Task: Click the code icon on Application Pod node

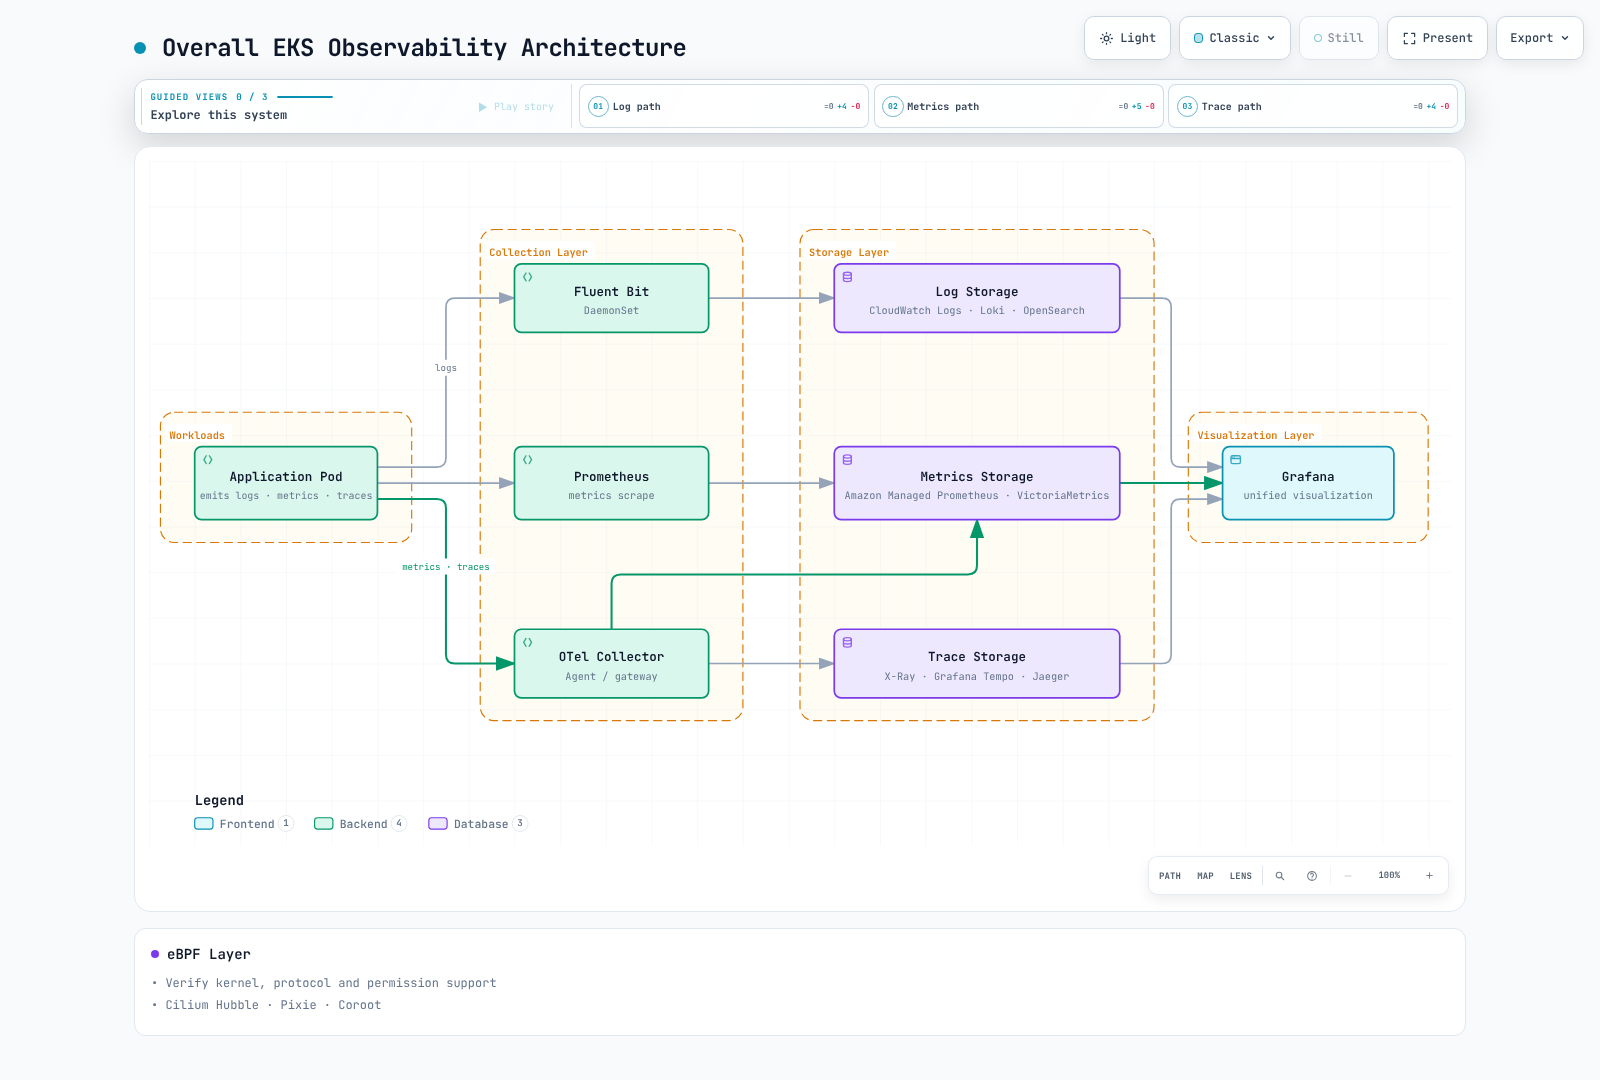Action: click(x=208, y=460)
